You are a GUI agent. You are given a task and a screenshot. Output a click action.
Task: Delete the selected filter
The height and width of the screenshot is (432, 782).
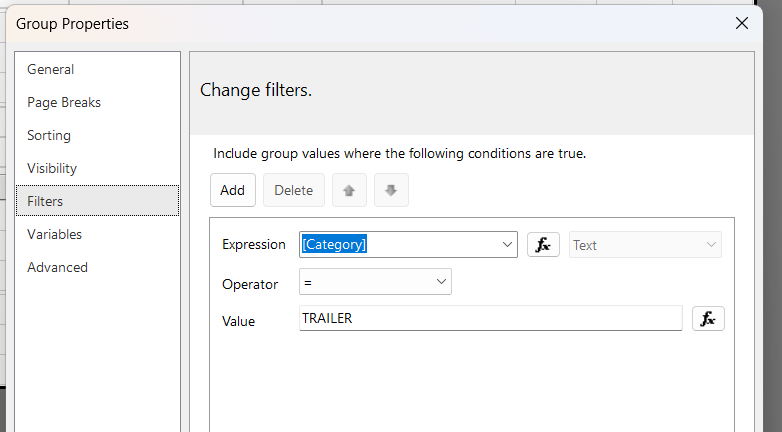point(294,190)
